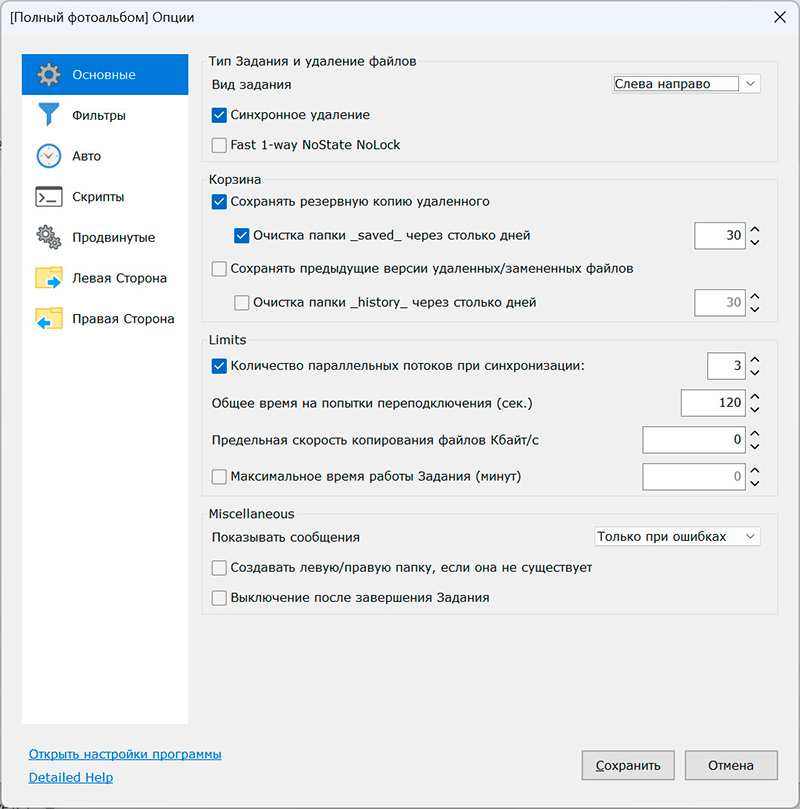Click the reconnect time input field
Screen dimensions: 800x809
(712, 403)
